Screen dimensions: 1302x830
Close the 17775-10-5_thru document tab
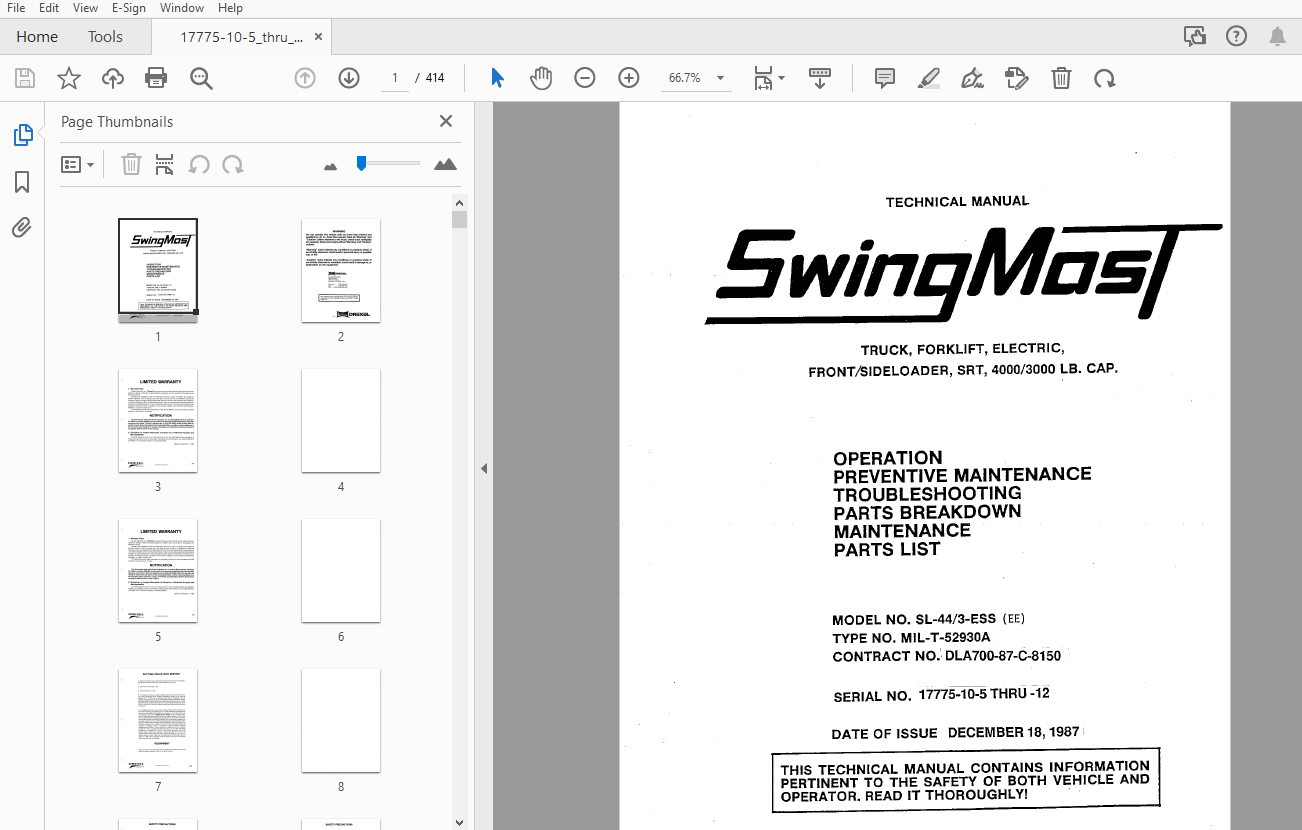click(319, 37)
